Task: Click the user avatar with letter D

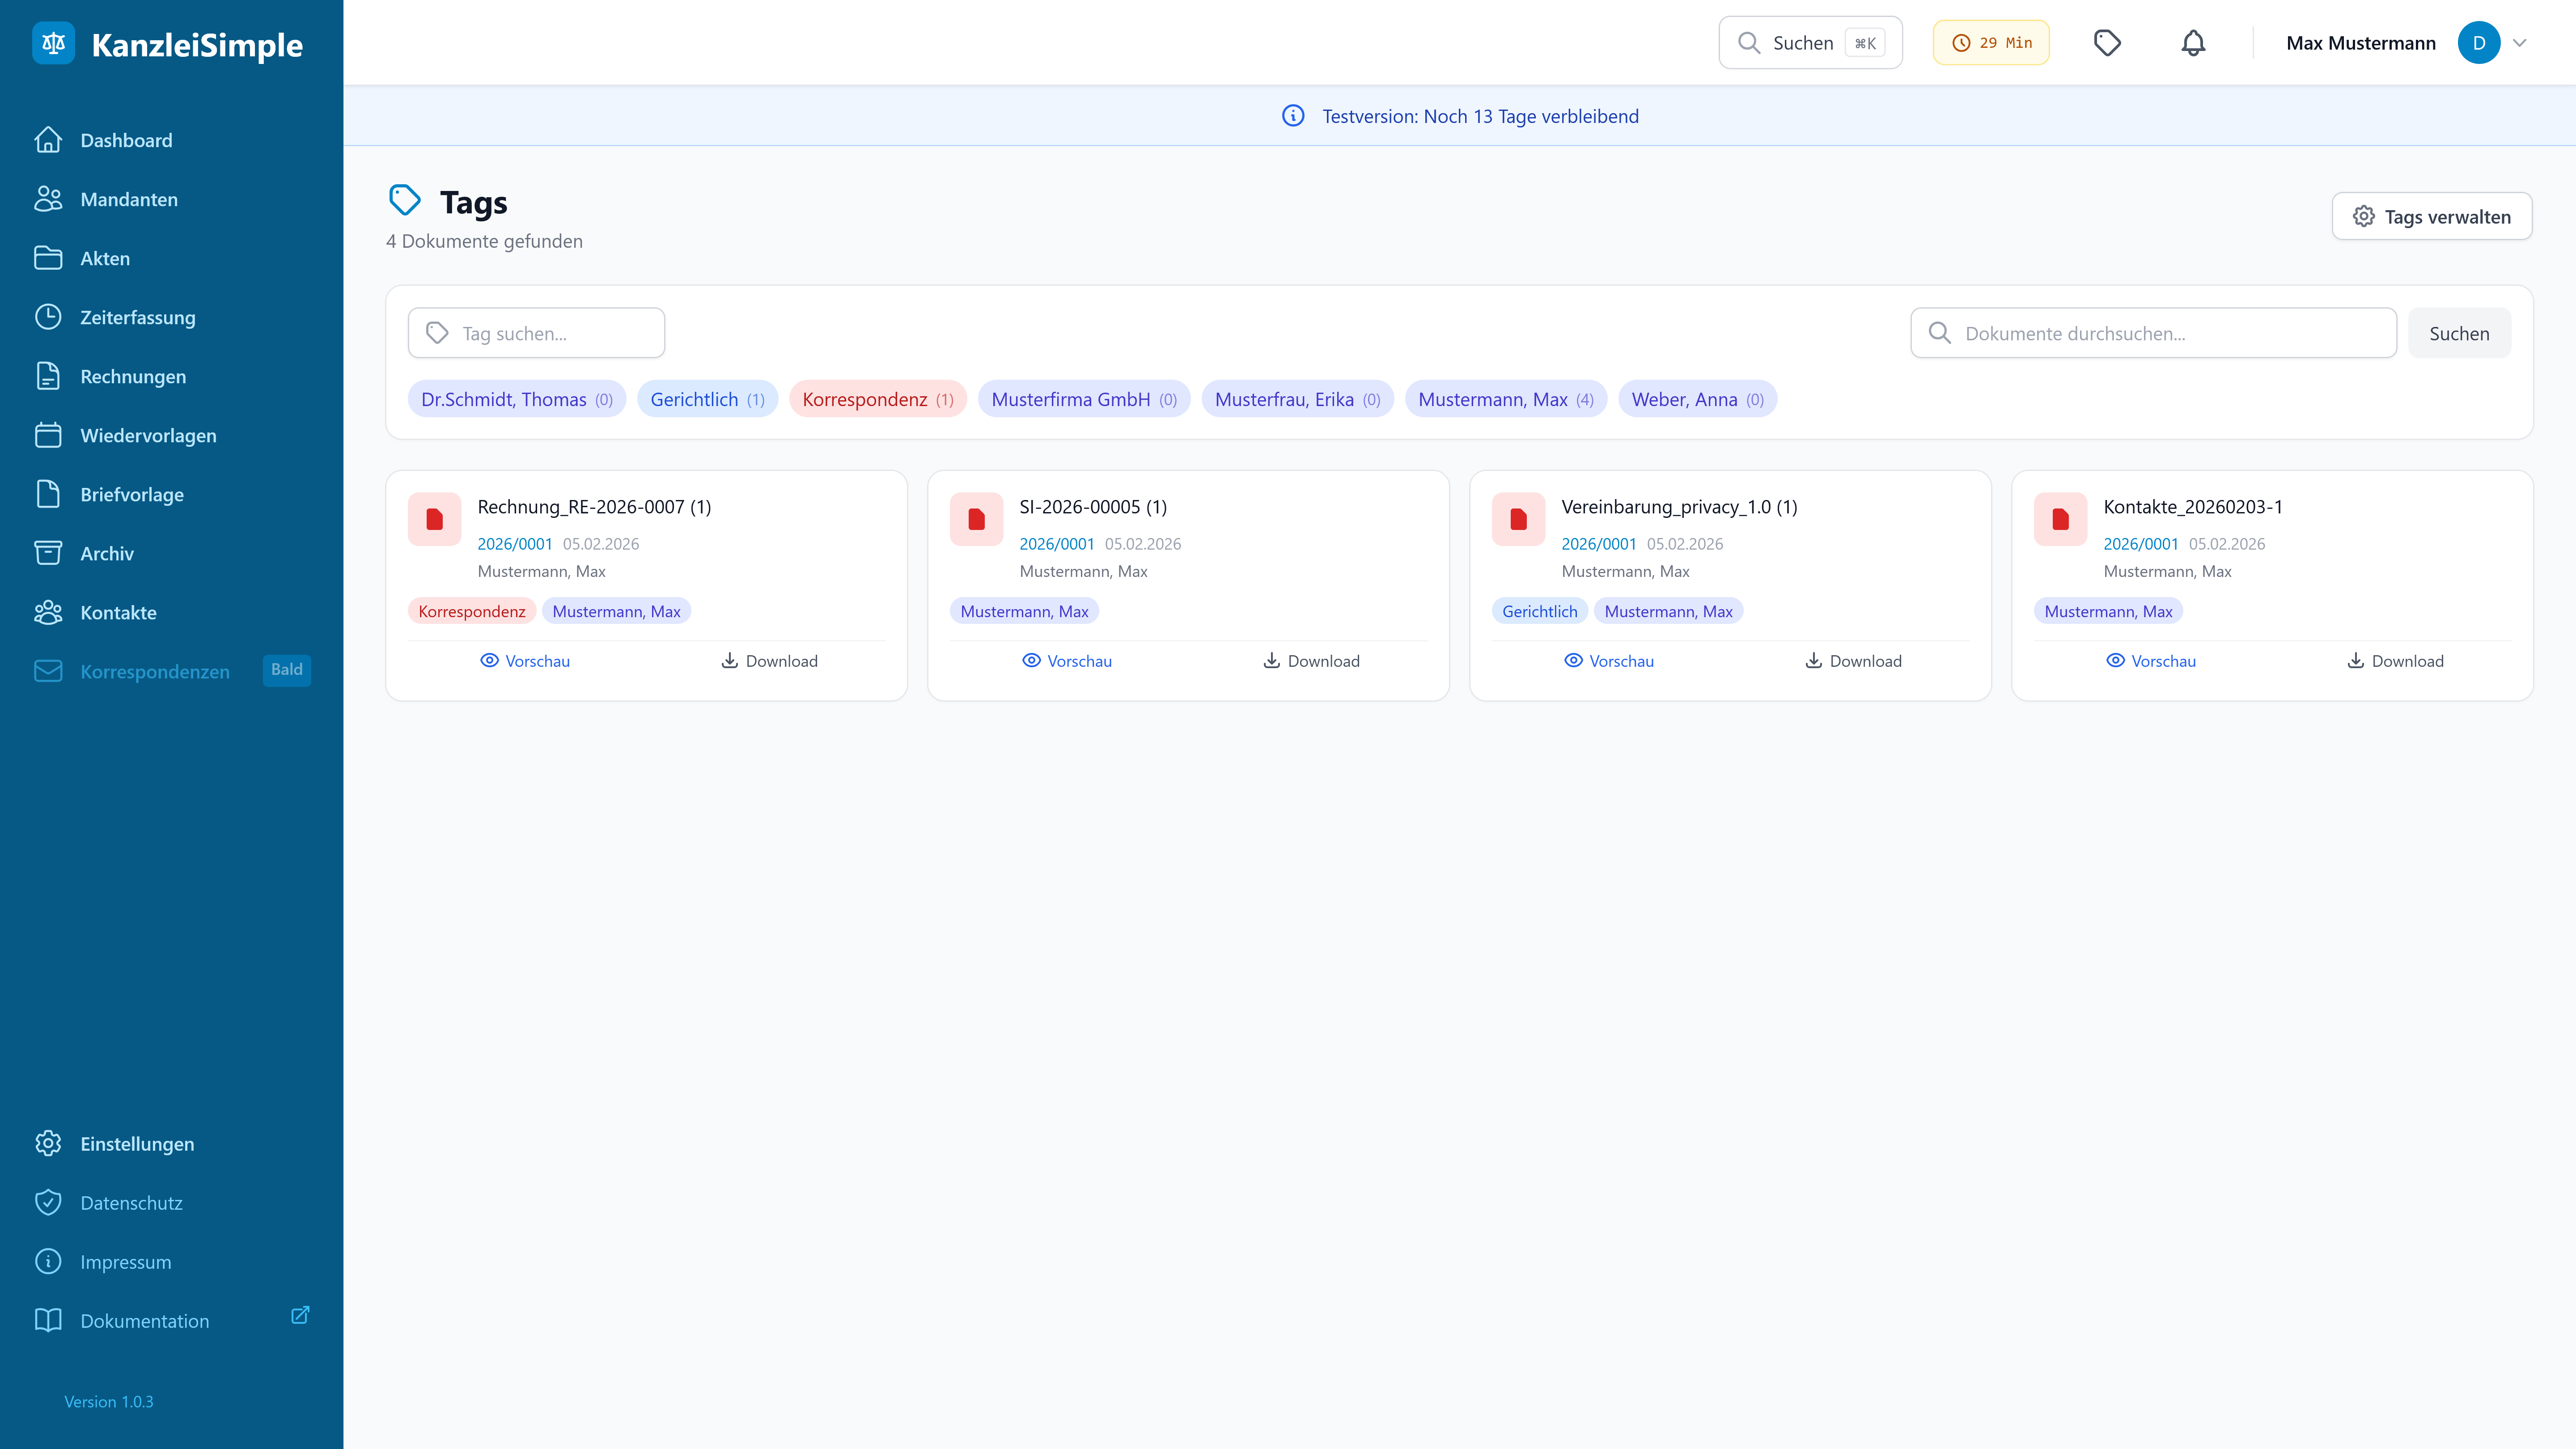Action: tap(2478, 43)
